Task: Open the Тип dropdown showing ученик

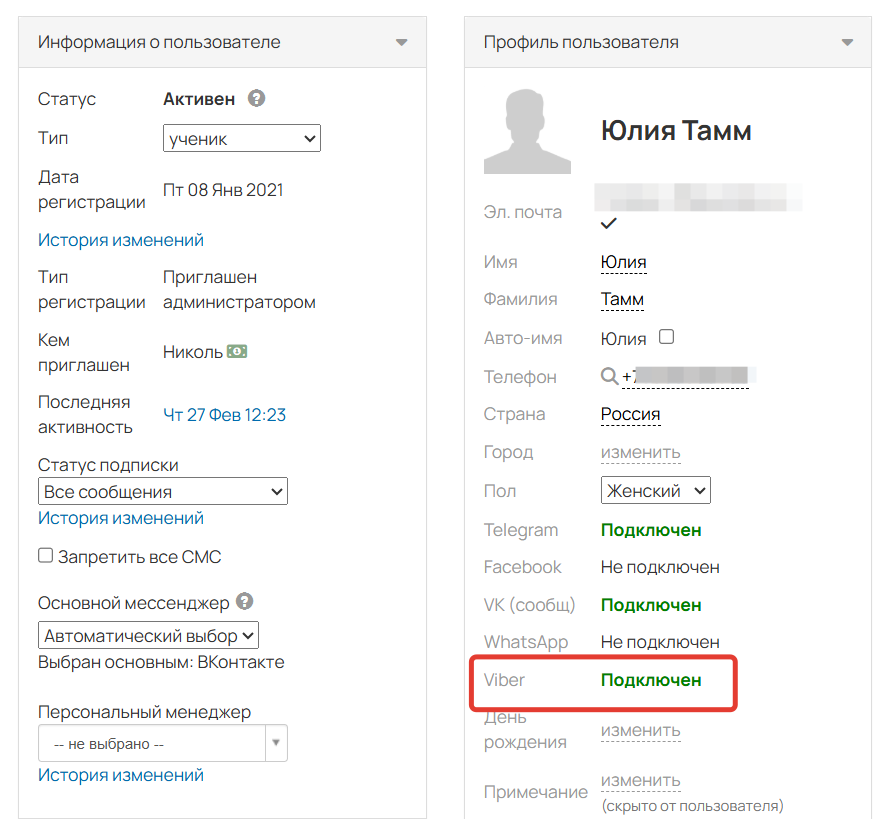Action: click(x=241, y=139)
